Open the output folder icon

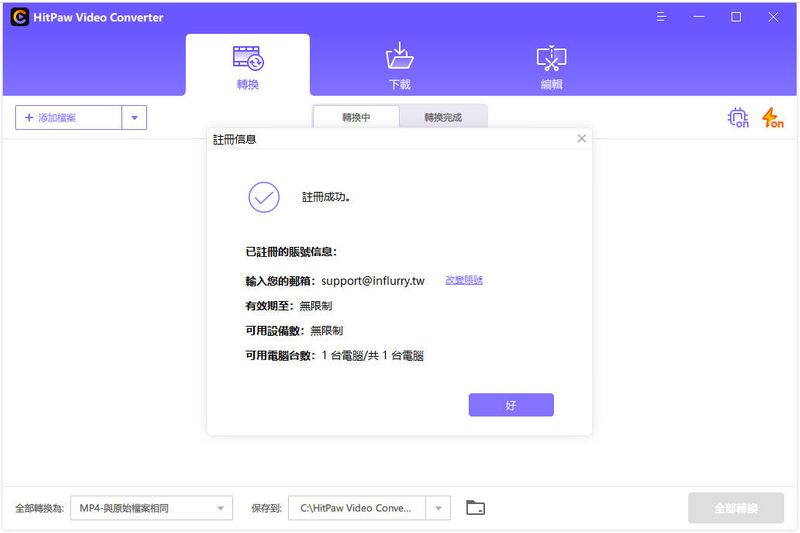coord(476,508)
